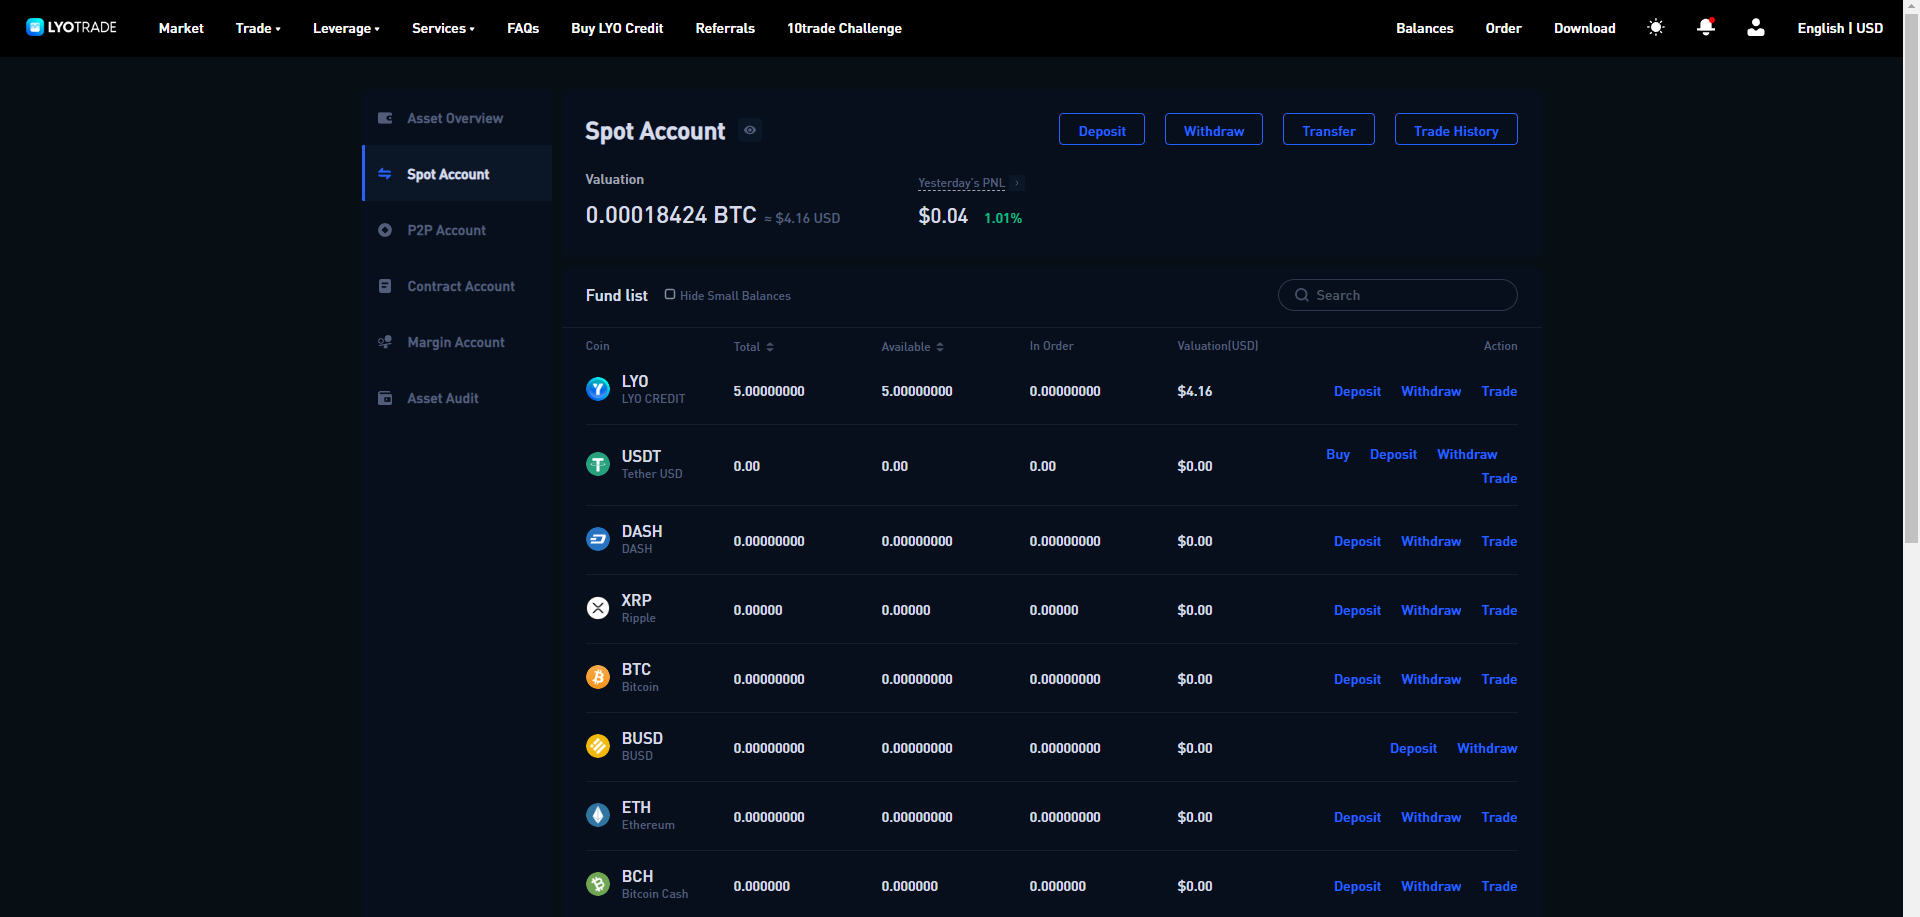Select P2P Account in sidebar
This screenshot has height=917, width=1920.
click(x=457, y=230)
